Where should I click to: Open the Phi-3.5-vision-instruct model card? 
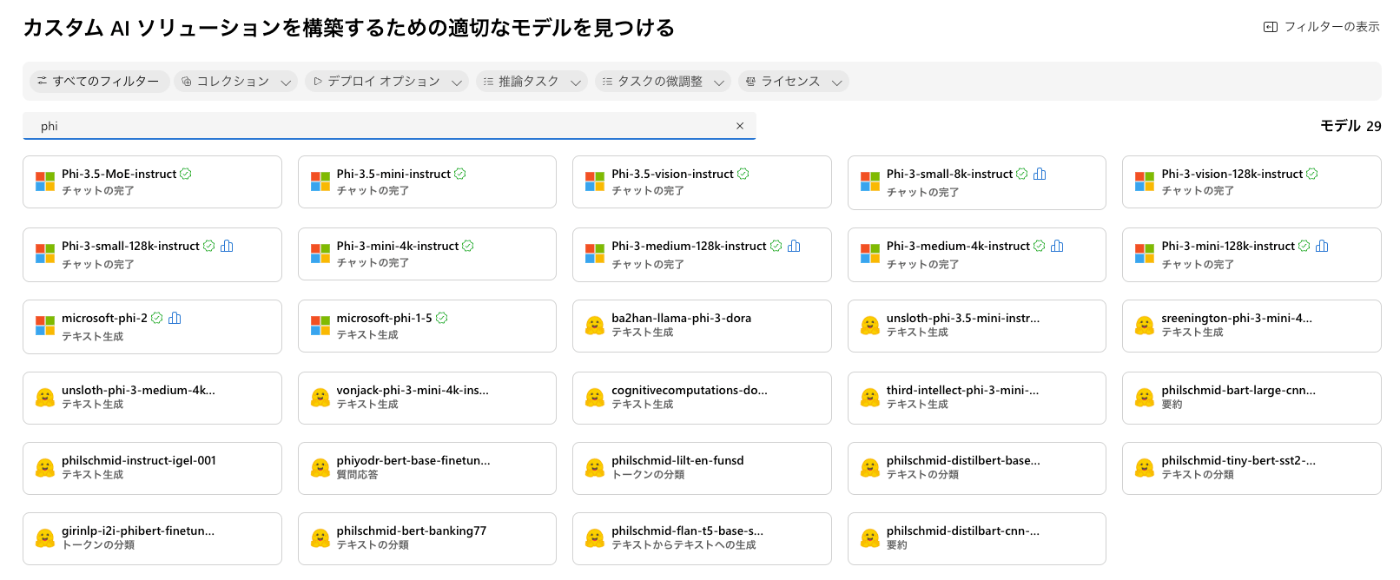pyautogui.click(x=702, y=182)
